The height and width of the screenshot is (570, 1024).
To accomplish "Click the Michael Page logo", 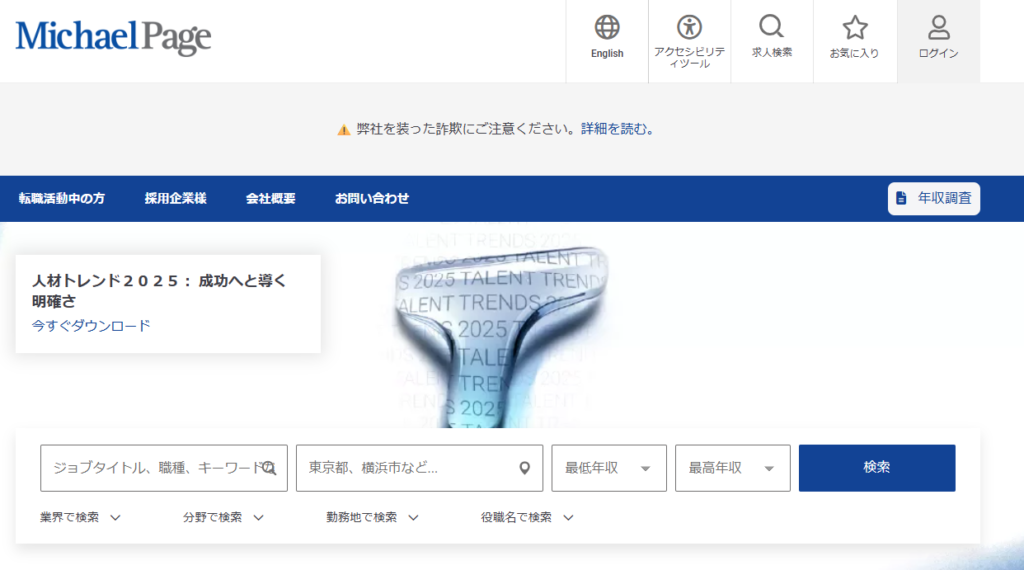I will [113, 38].
